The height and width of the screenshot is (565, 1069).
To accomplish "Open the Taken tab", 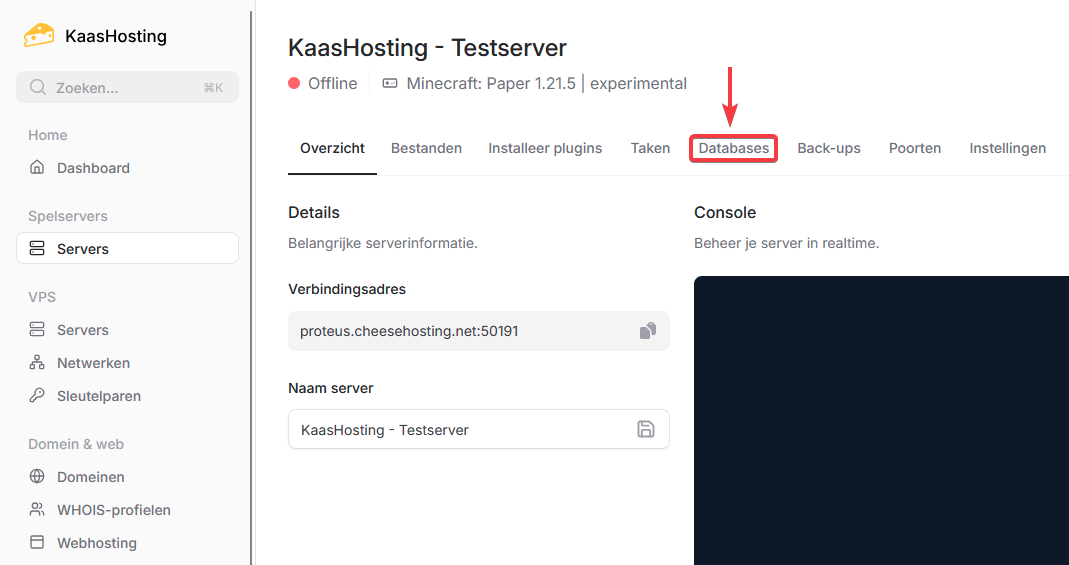I will click(650, 148).
